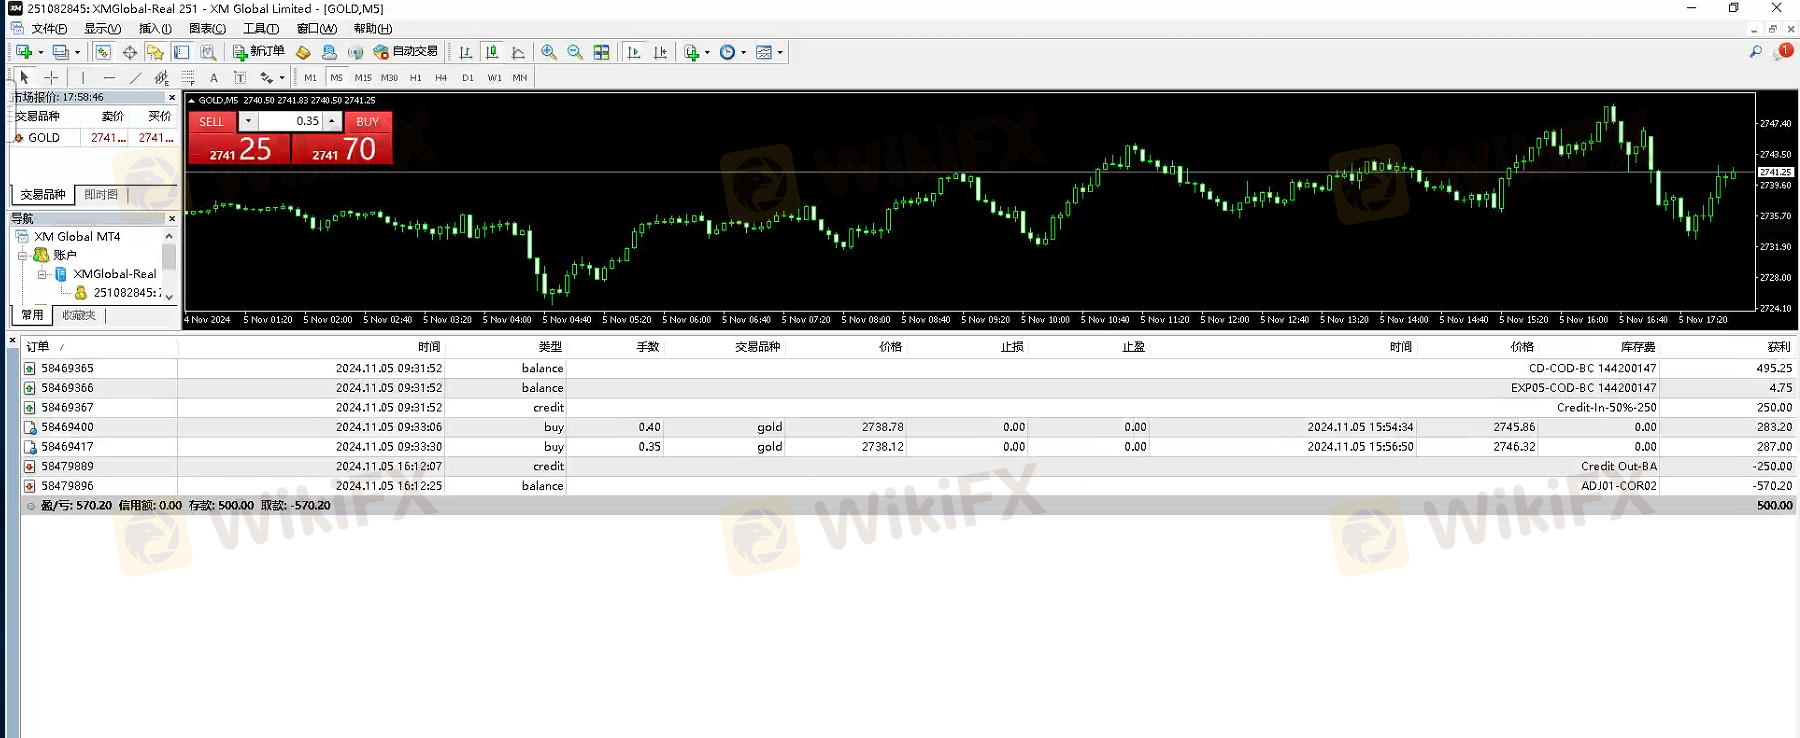
Task: Close the Market Watch panel
Action: click(172, 97)
